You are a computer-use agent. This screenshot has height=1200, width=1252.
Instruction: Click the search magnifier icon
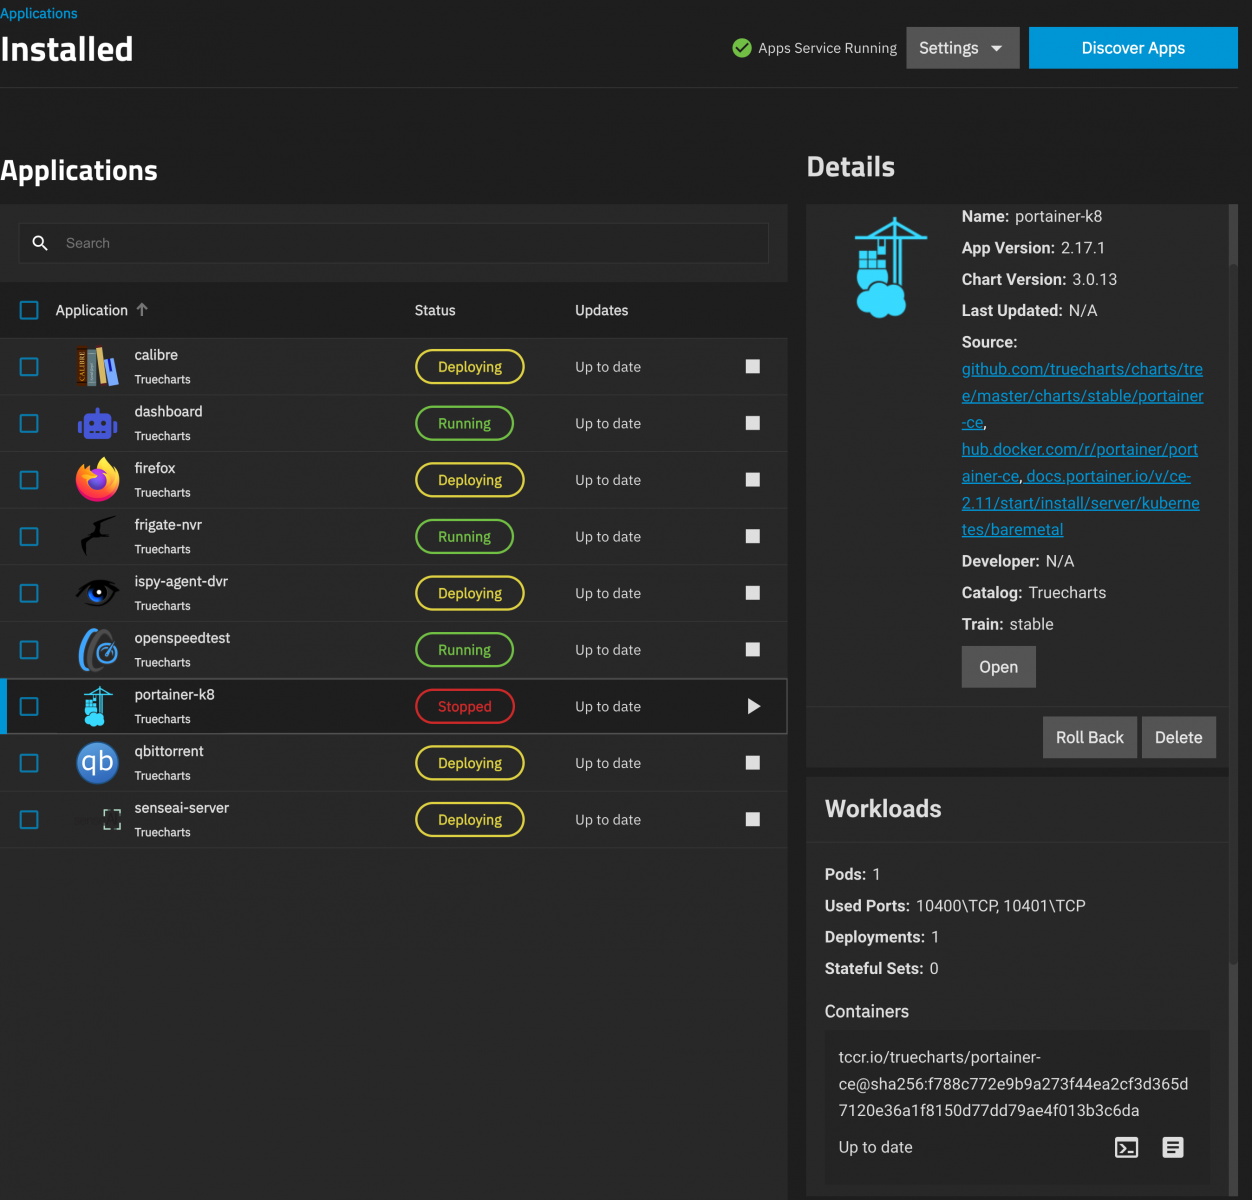point(40,243)
